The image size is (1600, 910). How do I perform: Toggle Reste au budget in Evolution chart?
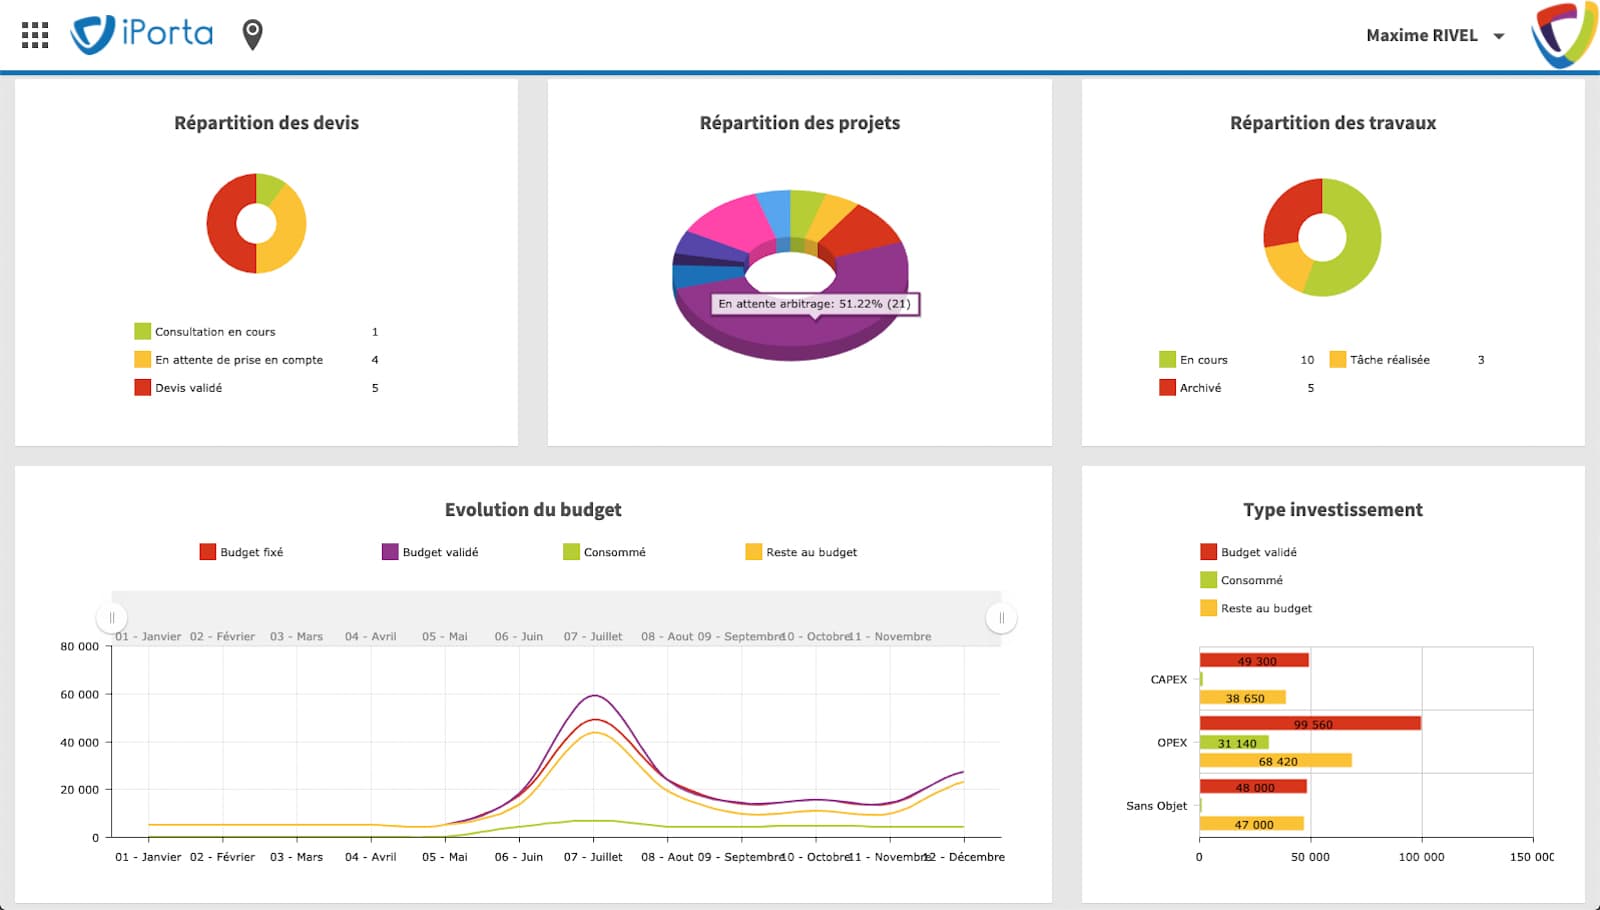802,552
